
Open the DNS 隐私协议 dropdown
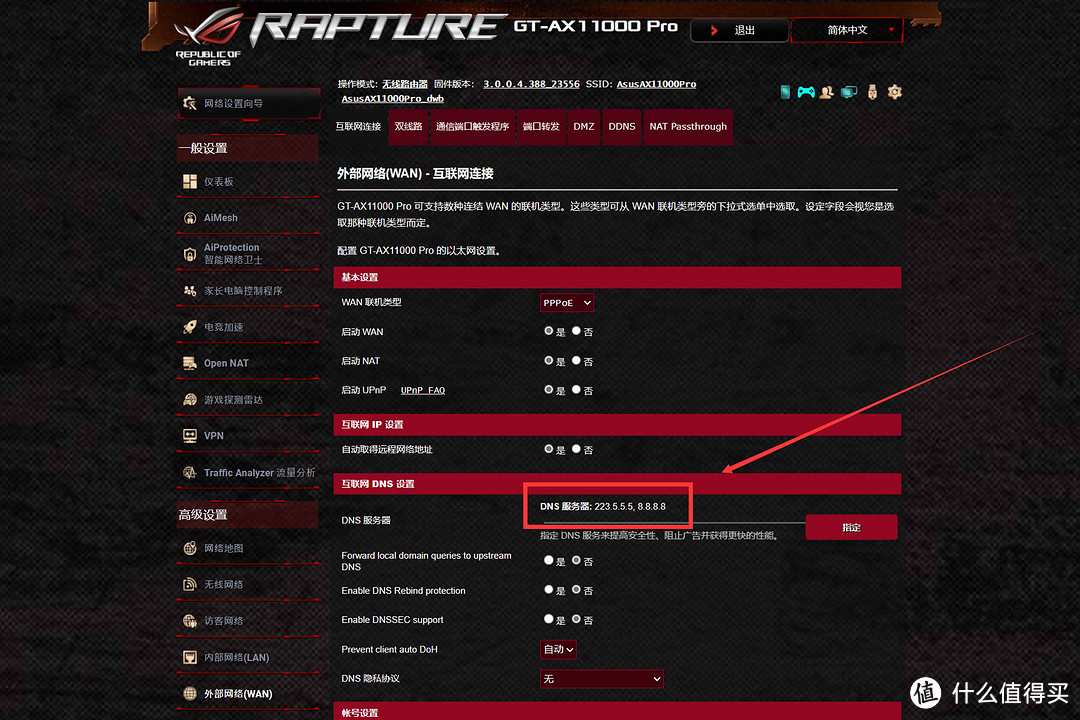601,679
